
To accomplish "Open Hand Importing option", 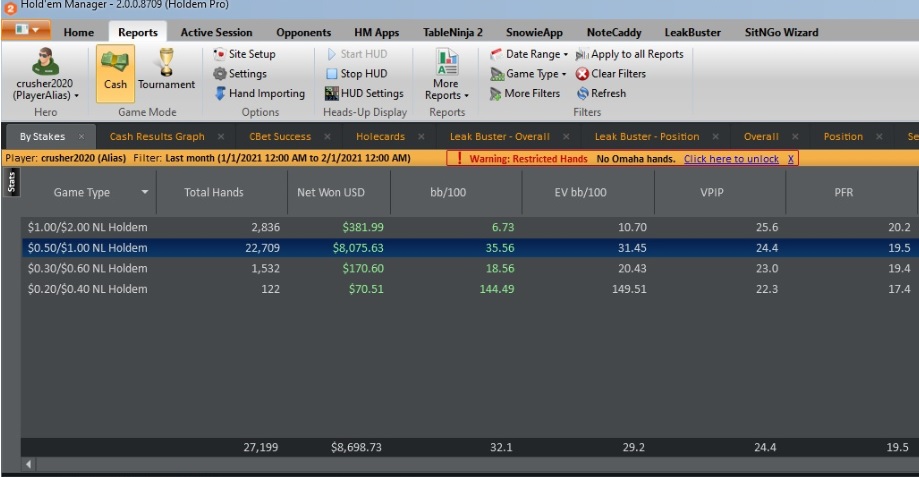I will point(259,93).
